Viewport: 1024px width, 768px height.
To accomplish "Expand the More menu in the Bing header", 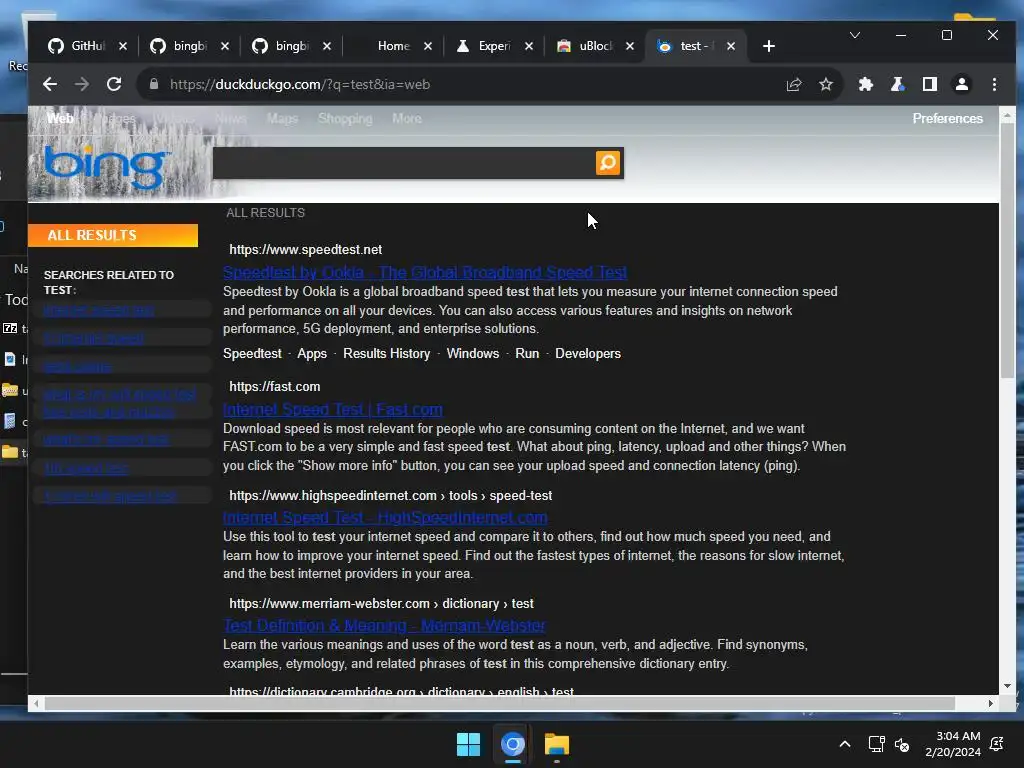I will [407, 118].
